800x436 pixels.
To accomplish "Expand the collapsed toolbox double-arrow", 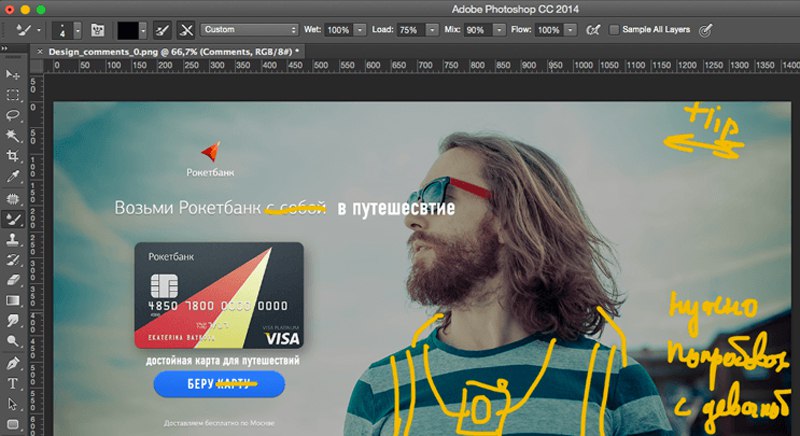I will 4,48.
